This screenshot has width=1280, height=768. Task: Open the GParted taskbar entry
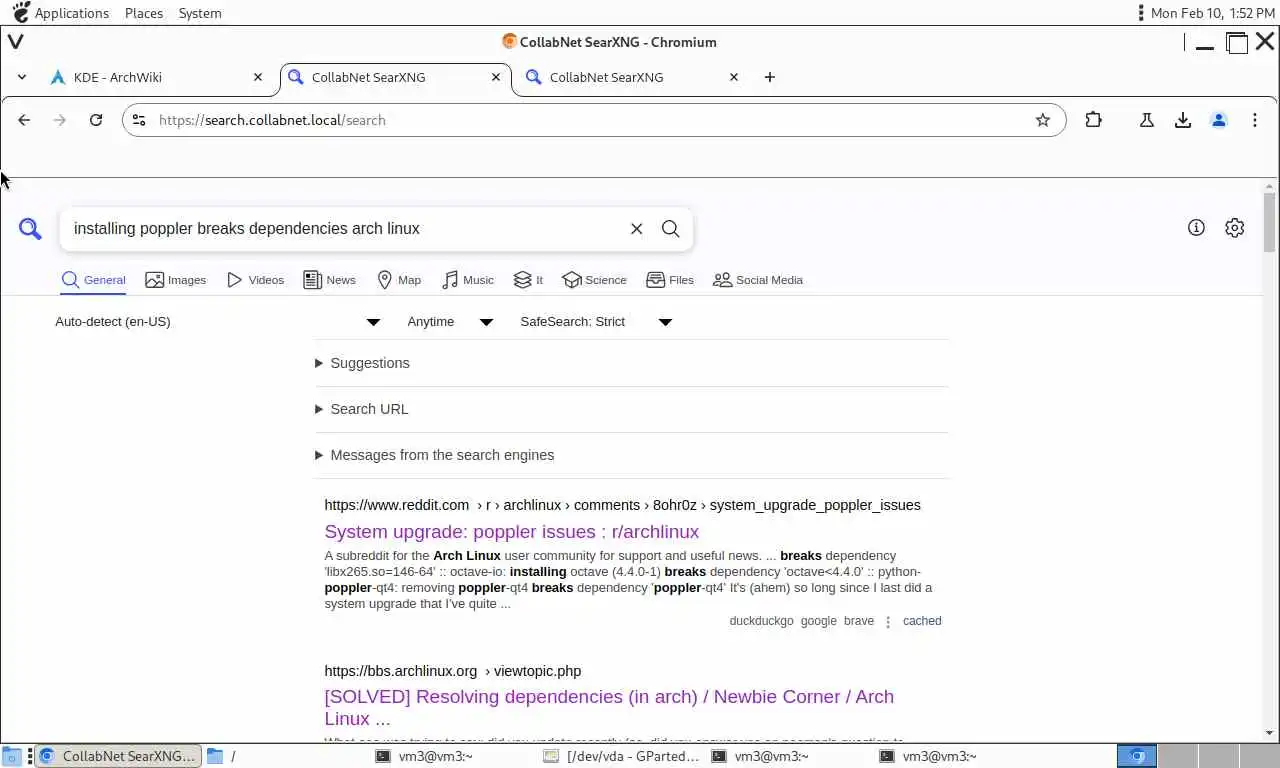pos(623,757)
